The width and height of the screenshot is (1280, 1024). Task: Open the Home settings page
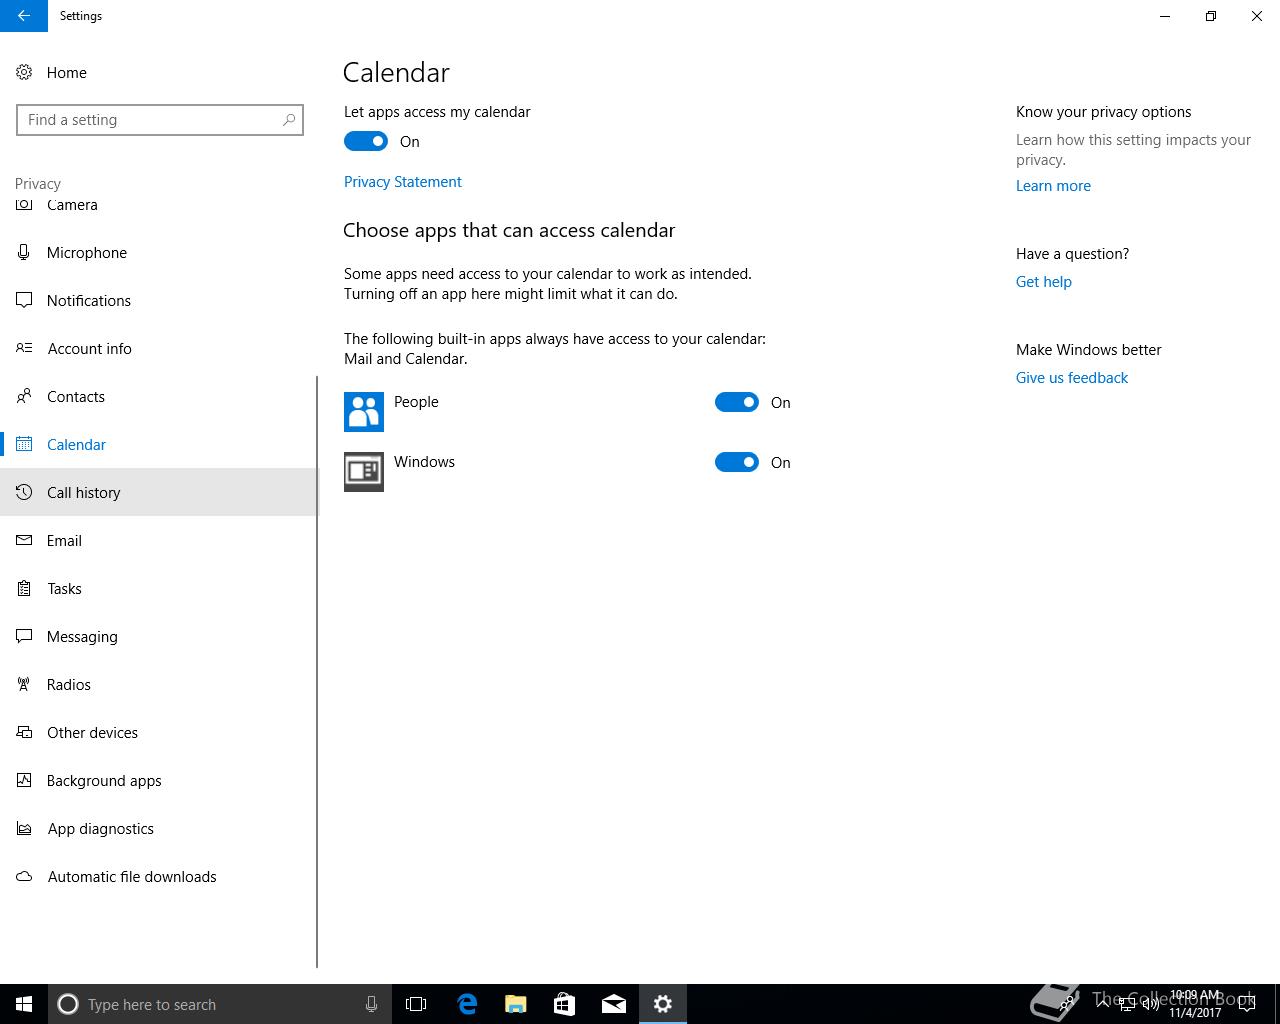[160, 72]
